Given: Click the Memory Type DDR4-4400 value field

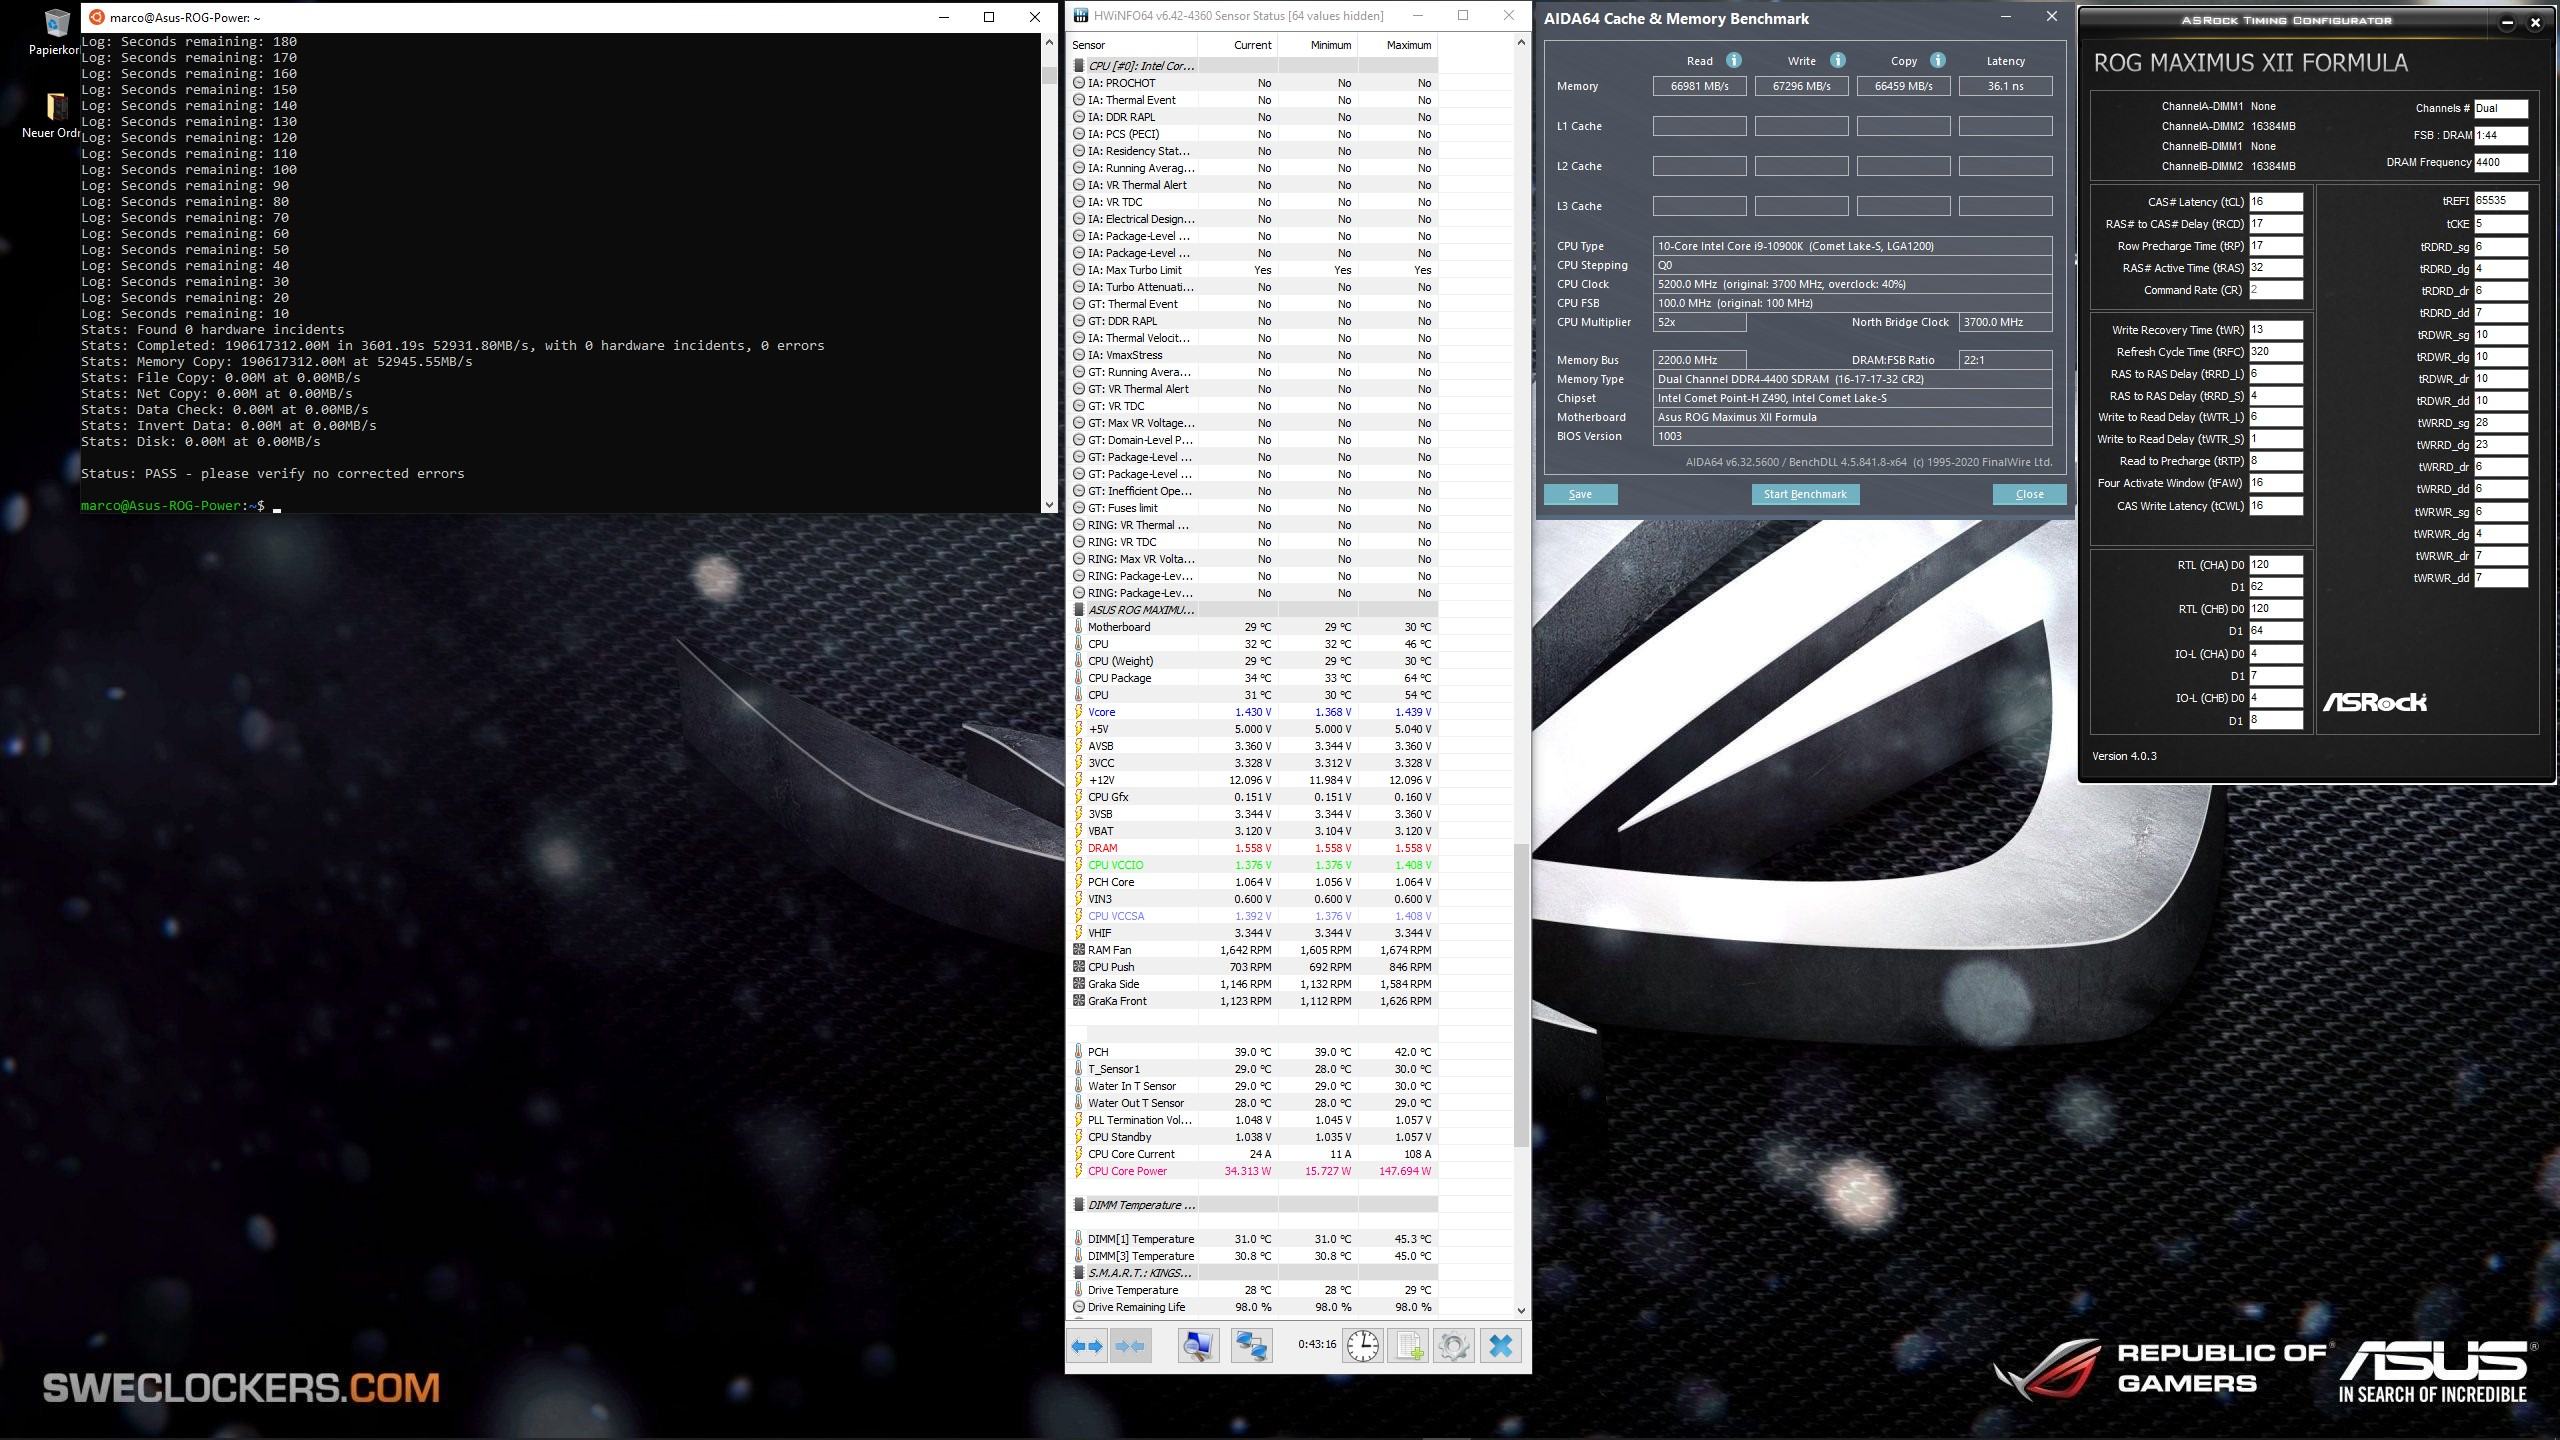Looking at the screenshot, I should pyautogui.click(x=1852, y=379).
